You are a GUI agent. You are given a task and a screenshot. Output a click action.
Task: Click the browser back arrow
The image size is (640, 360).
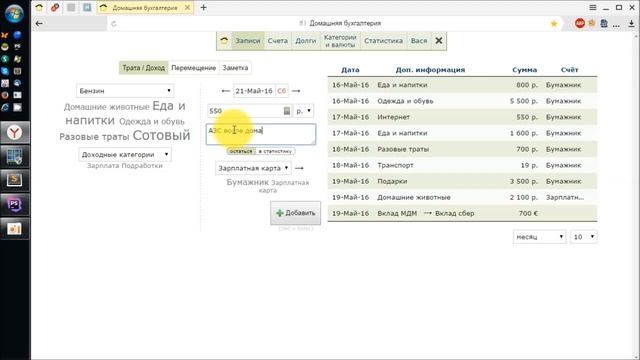pyautogui.click(x=39, y=24)
